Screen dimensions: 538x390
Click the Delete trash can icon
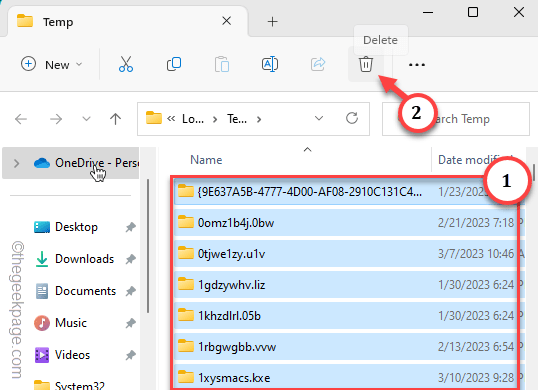pyautogui.click(x=366, y=64)
